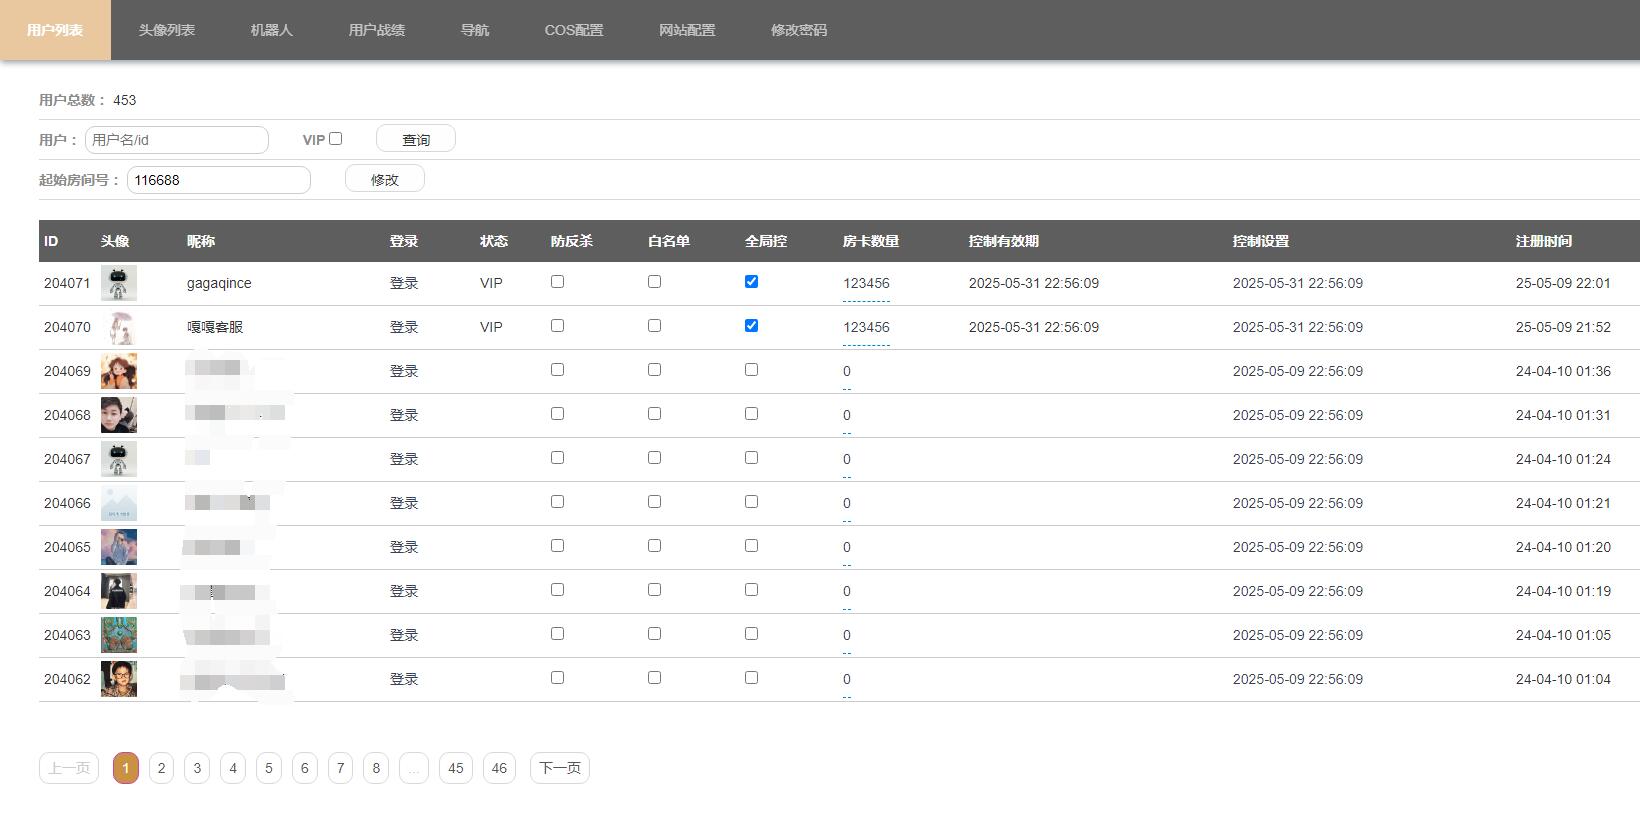Go to the 导航 tab

tap(474, 30)
